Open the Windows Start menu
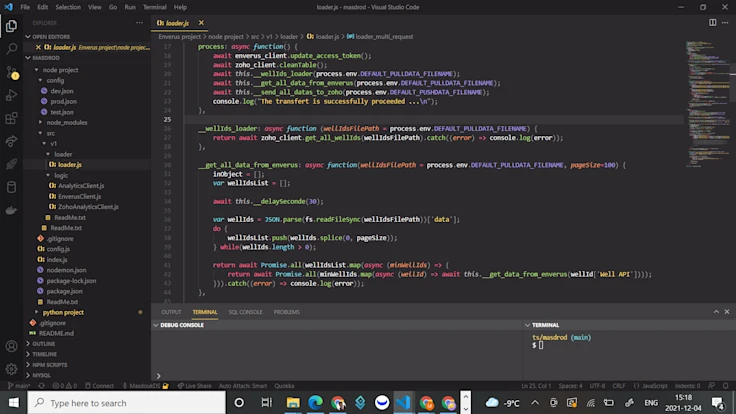Screen dimensions: 736x414 point(13,403)
